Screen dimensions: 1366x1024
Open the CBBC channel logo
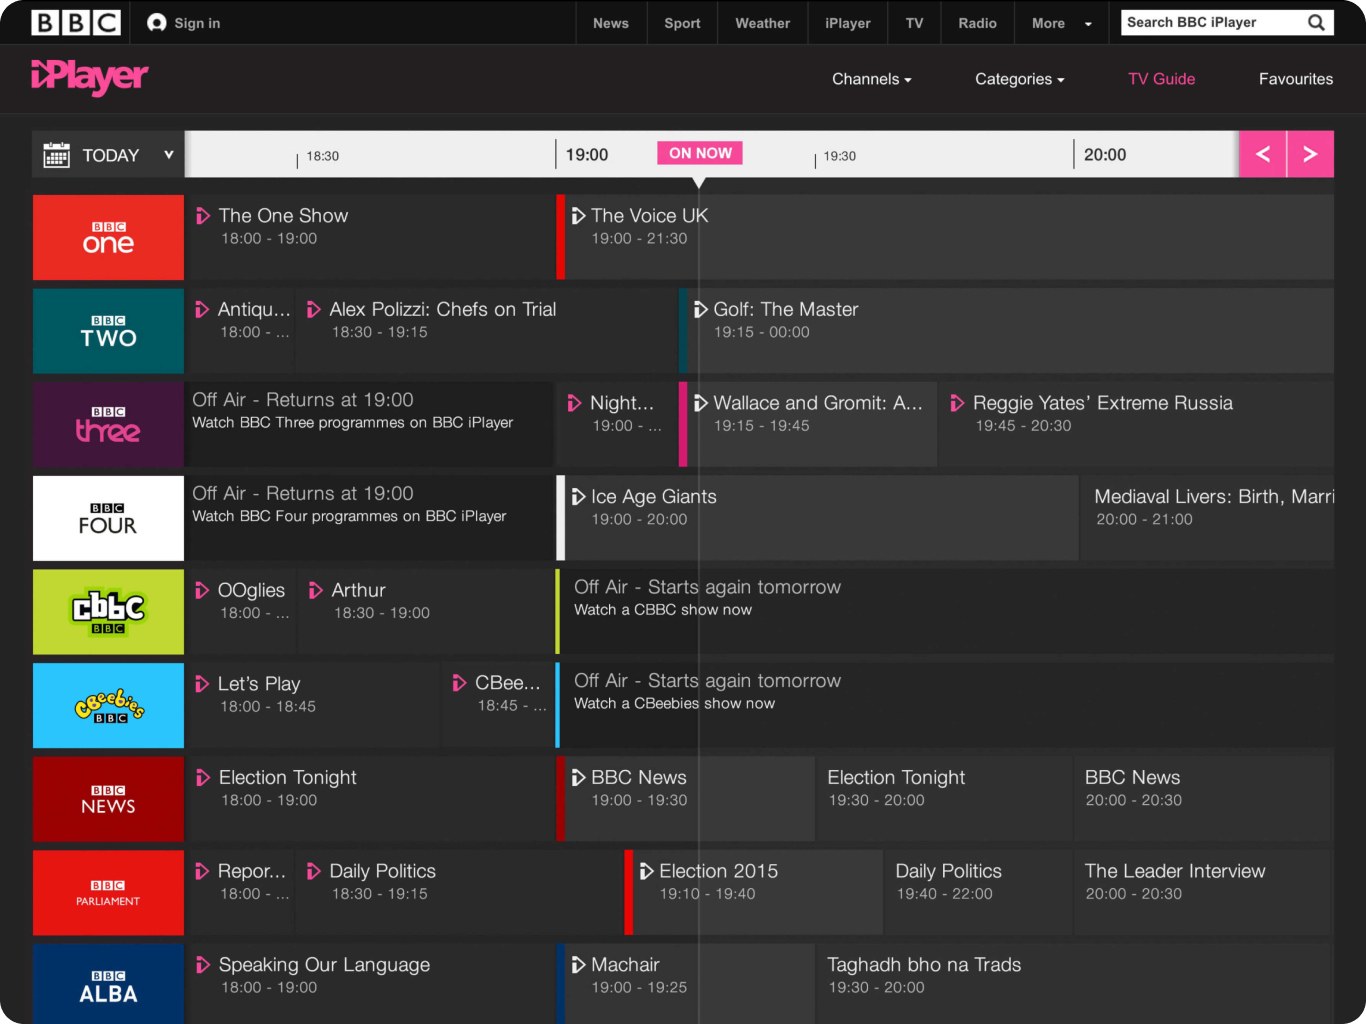[x=108, y=612]
